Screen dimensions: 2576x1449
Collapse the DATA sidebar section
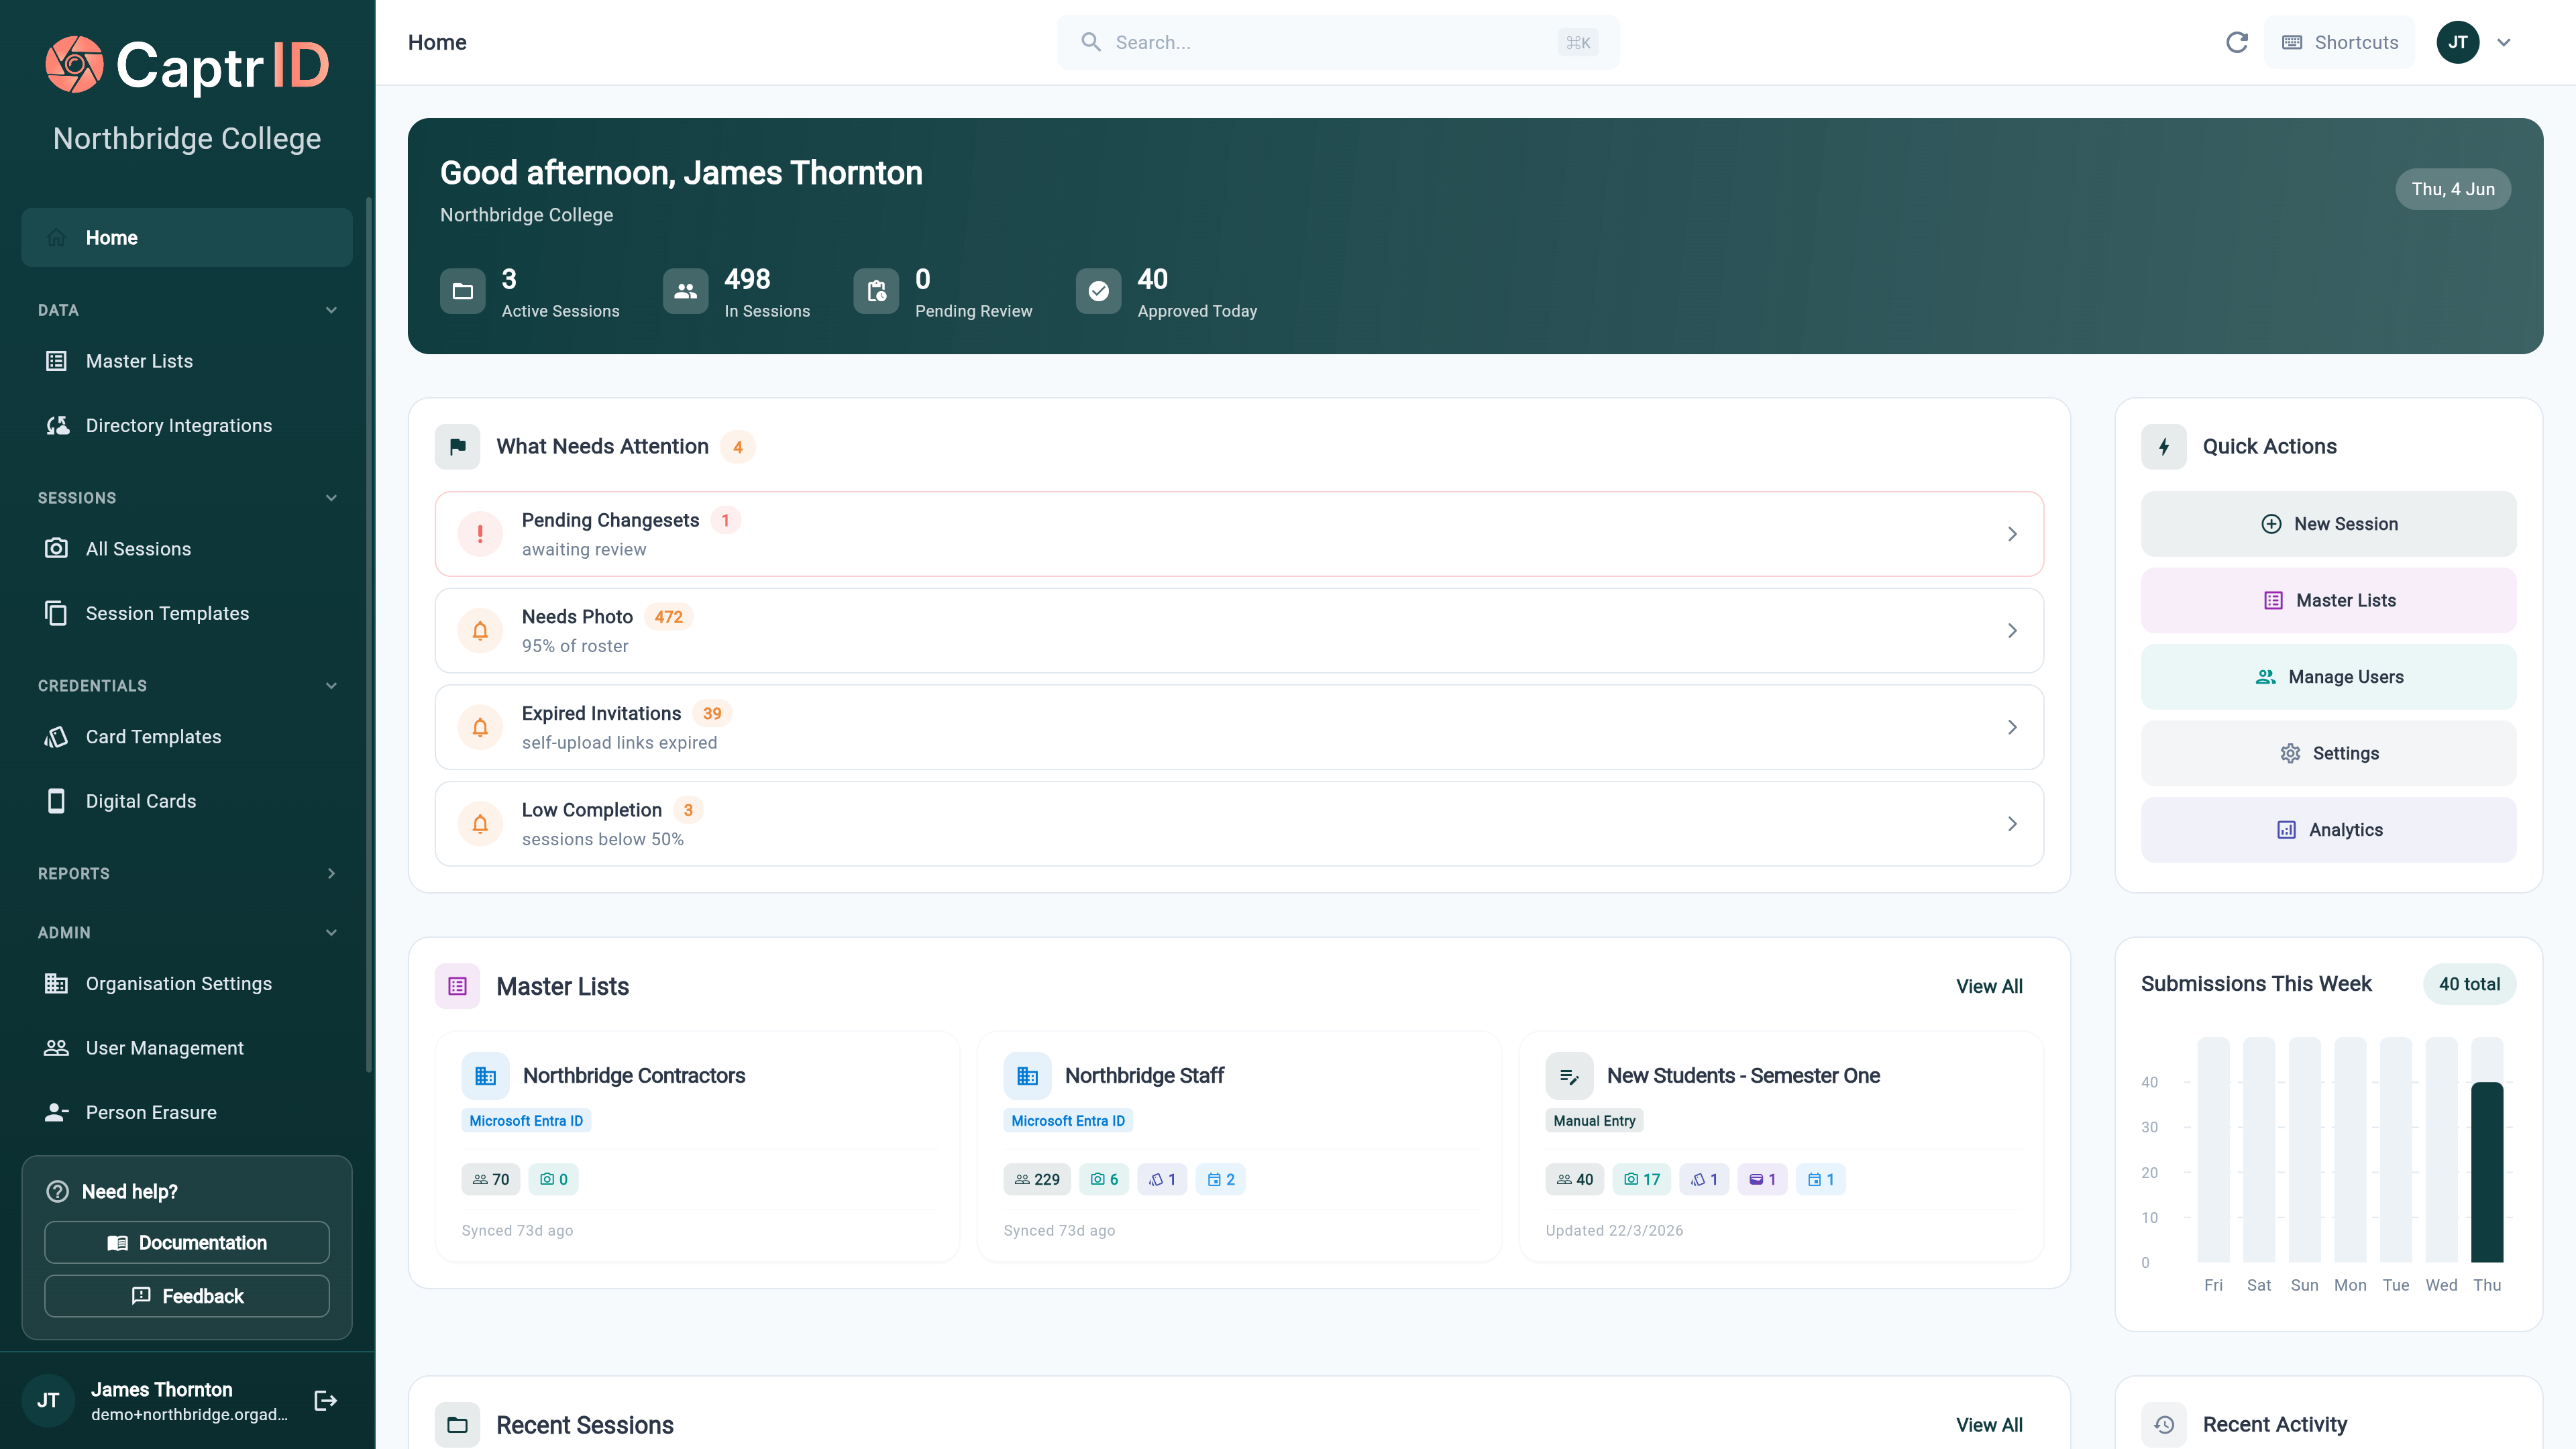point(331,310)
